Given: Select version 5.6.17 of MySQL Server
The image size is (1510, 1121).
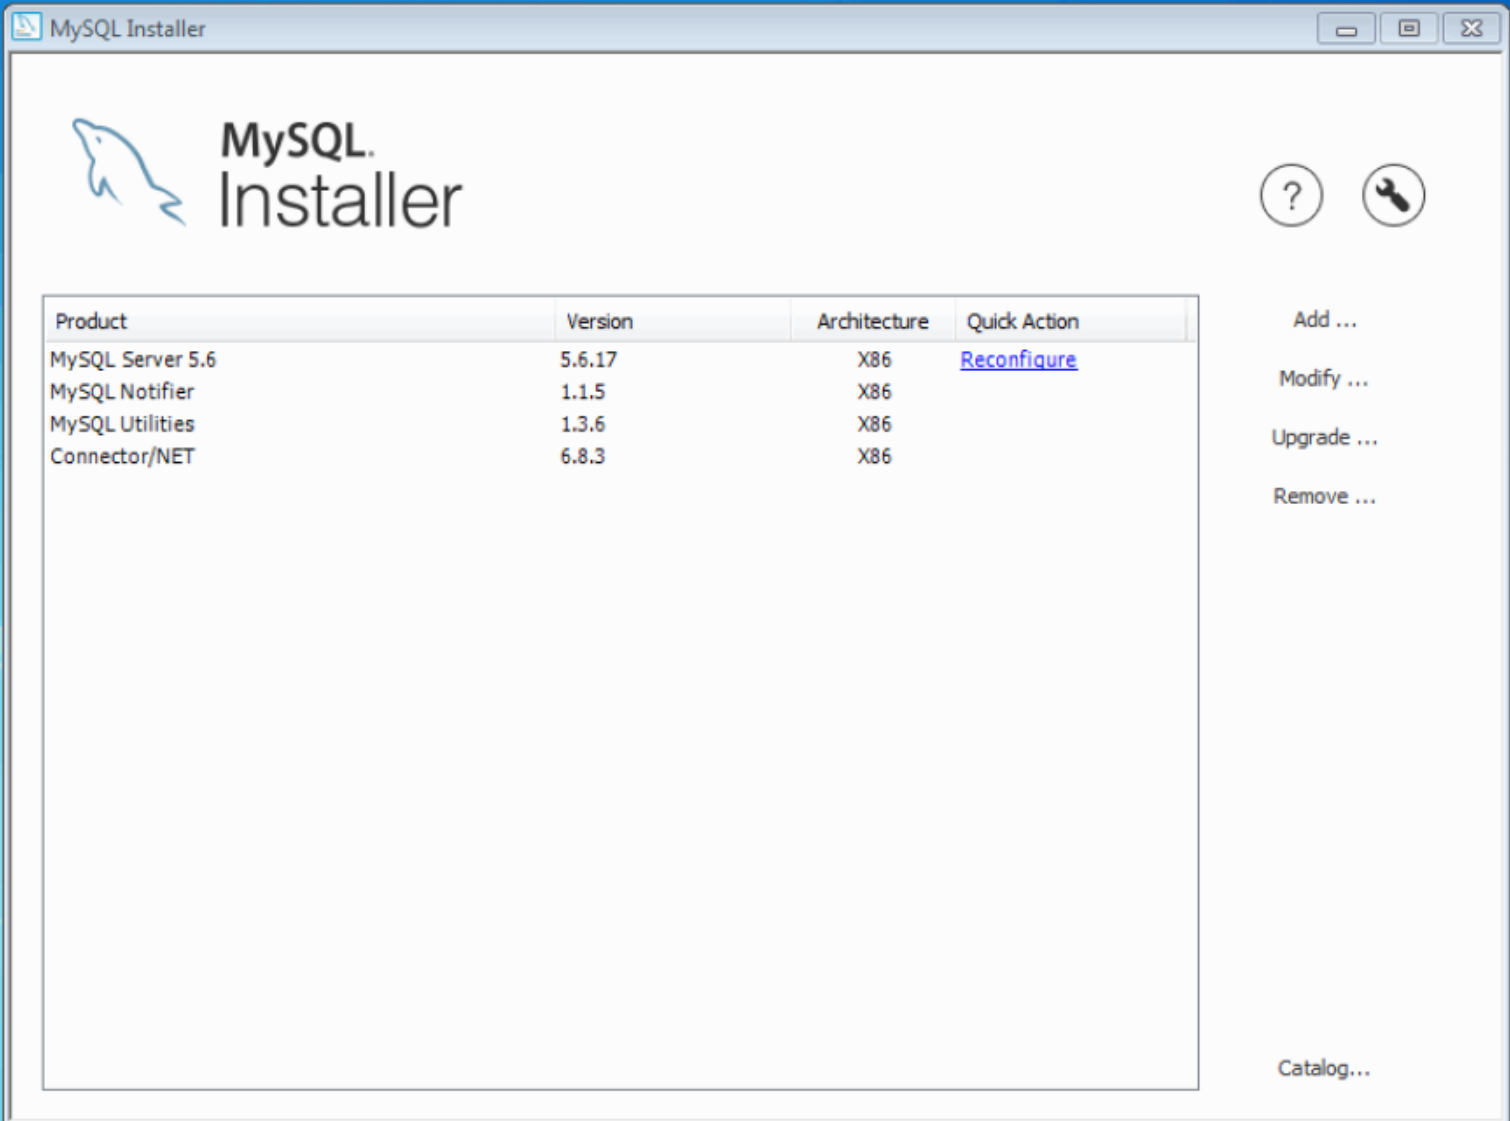Looking at the screenshot, I should [582, 359].
